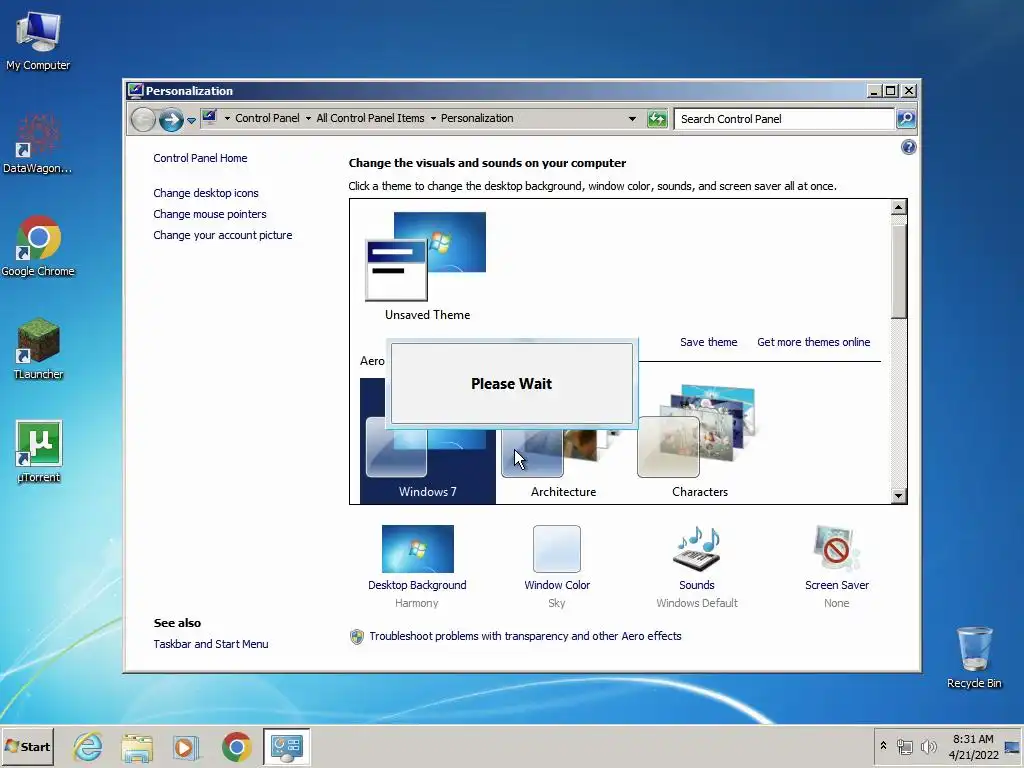Image resolution: width=1024 pixels, height=768 pixels.
Task: Click the Please Wait dialog
Action: (511, 383)
